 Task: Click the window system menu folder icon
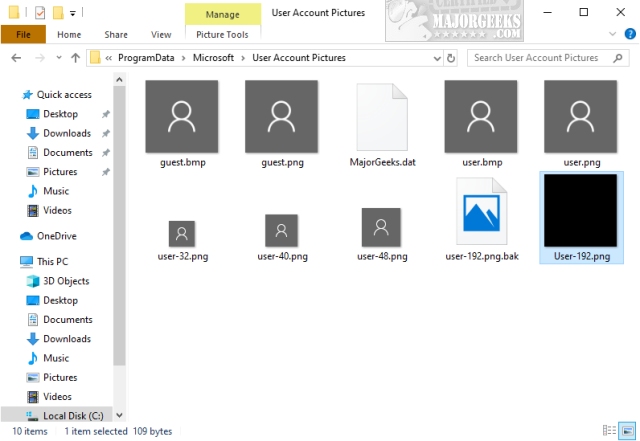[x=14, y=13]
